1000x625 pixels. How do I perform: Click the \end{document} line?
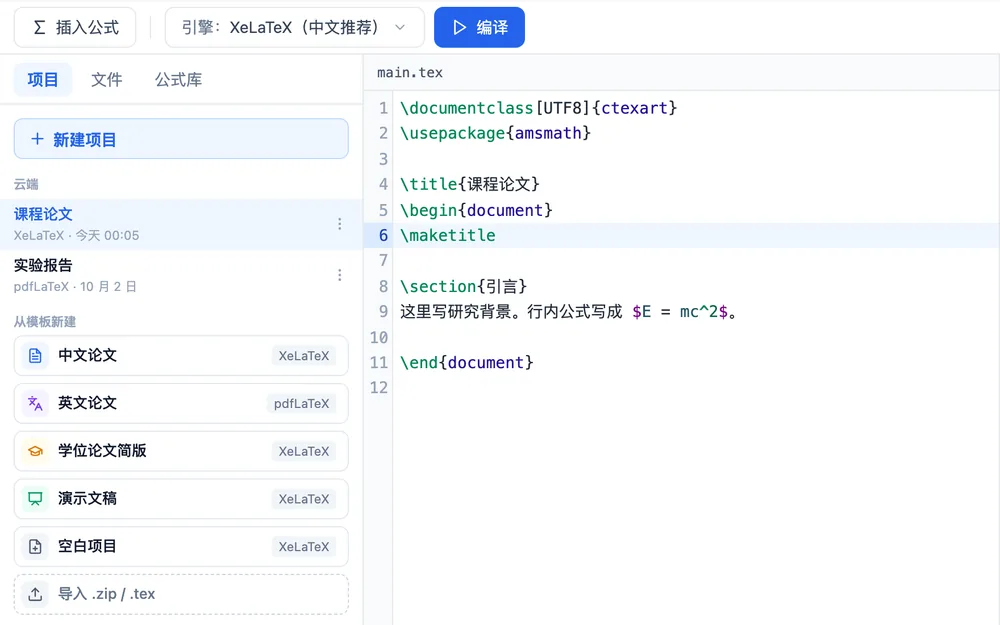click(466, 363)
